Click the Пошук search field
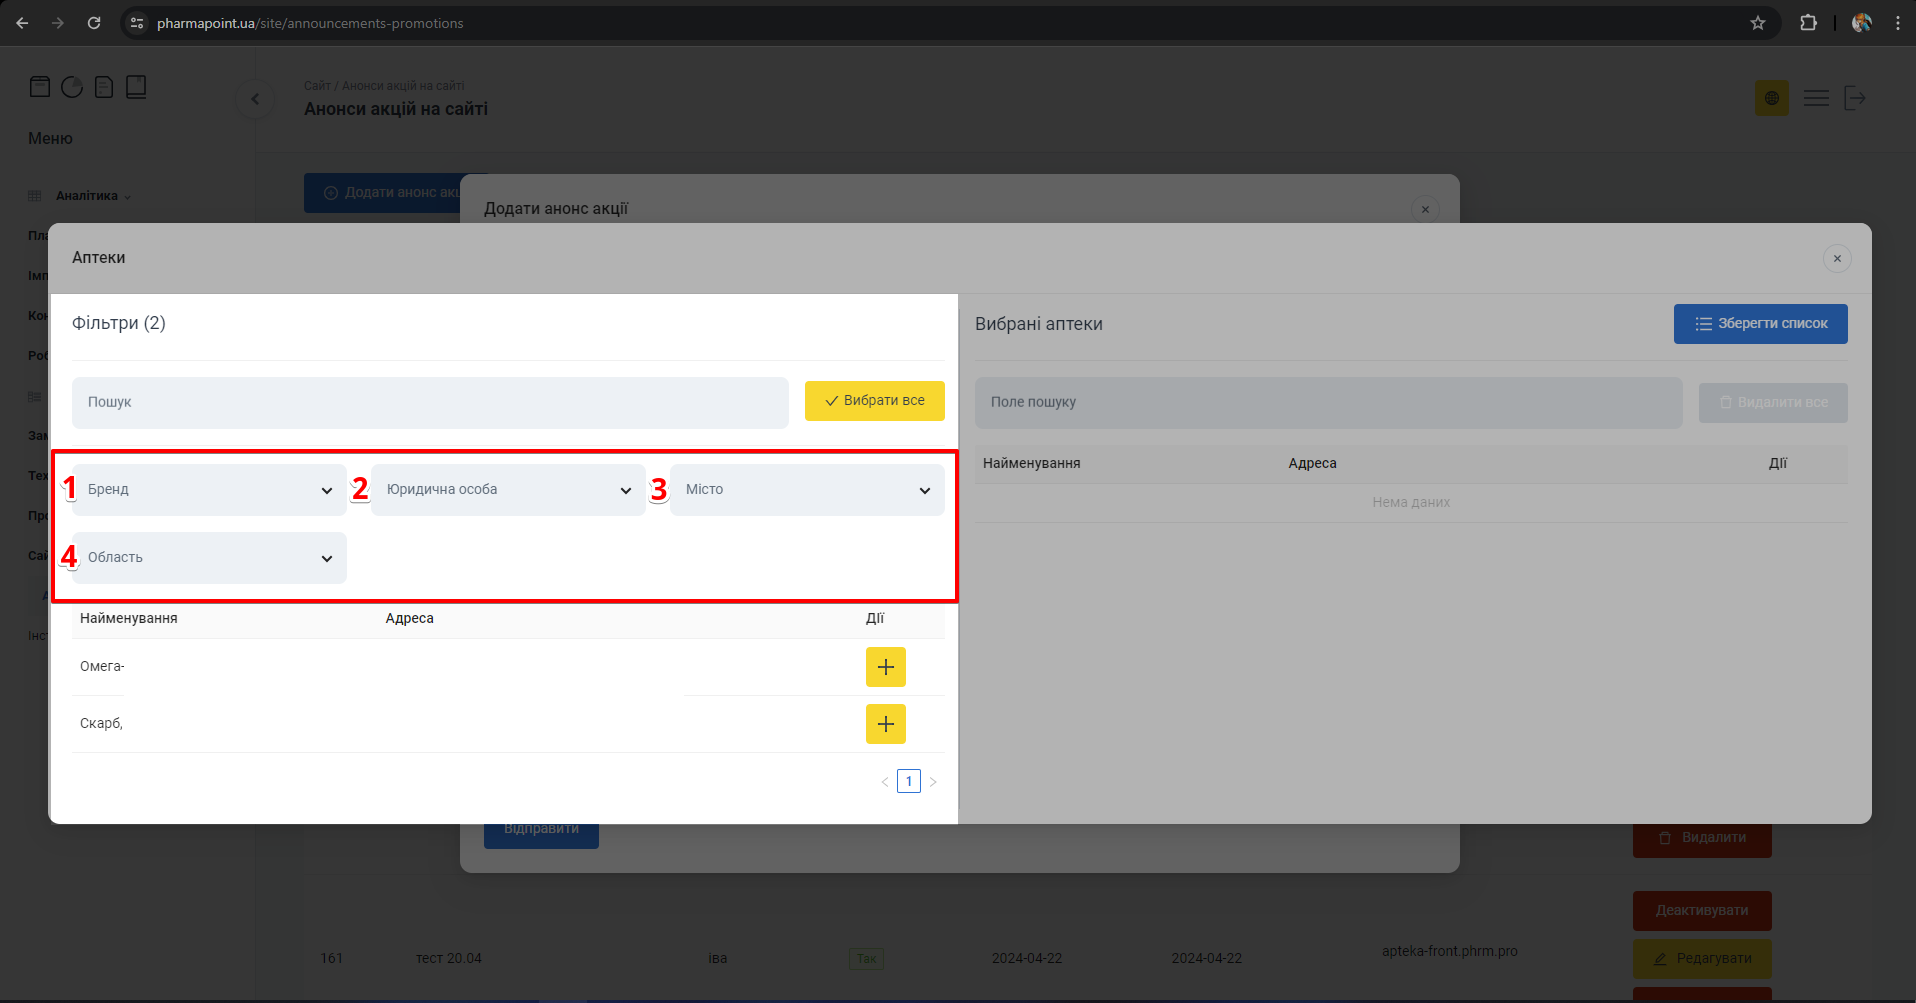1916x1003 pixels. pyautogui.click(x=430, y=402)
